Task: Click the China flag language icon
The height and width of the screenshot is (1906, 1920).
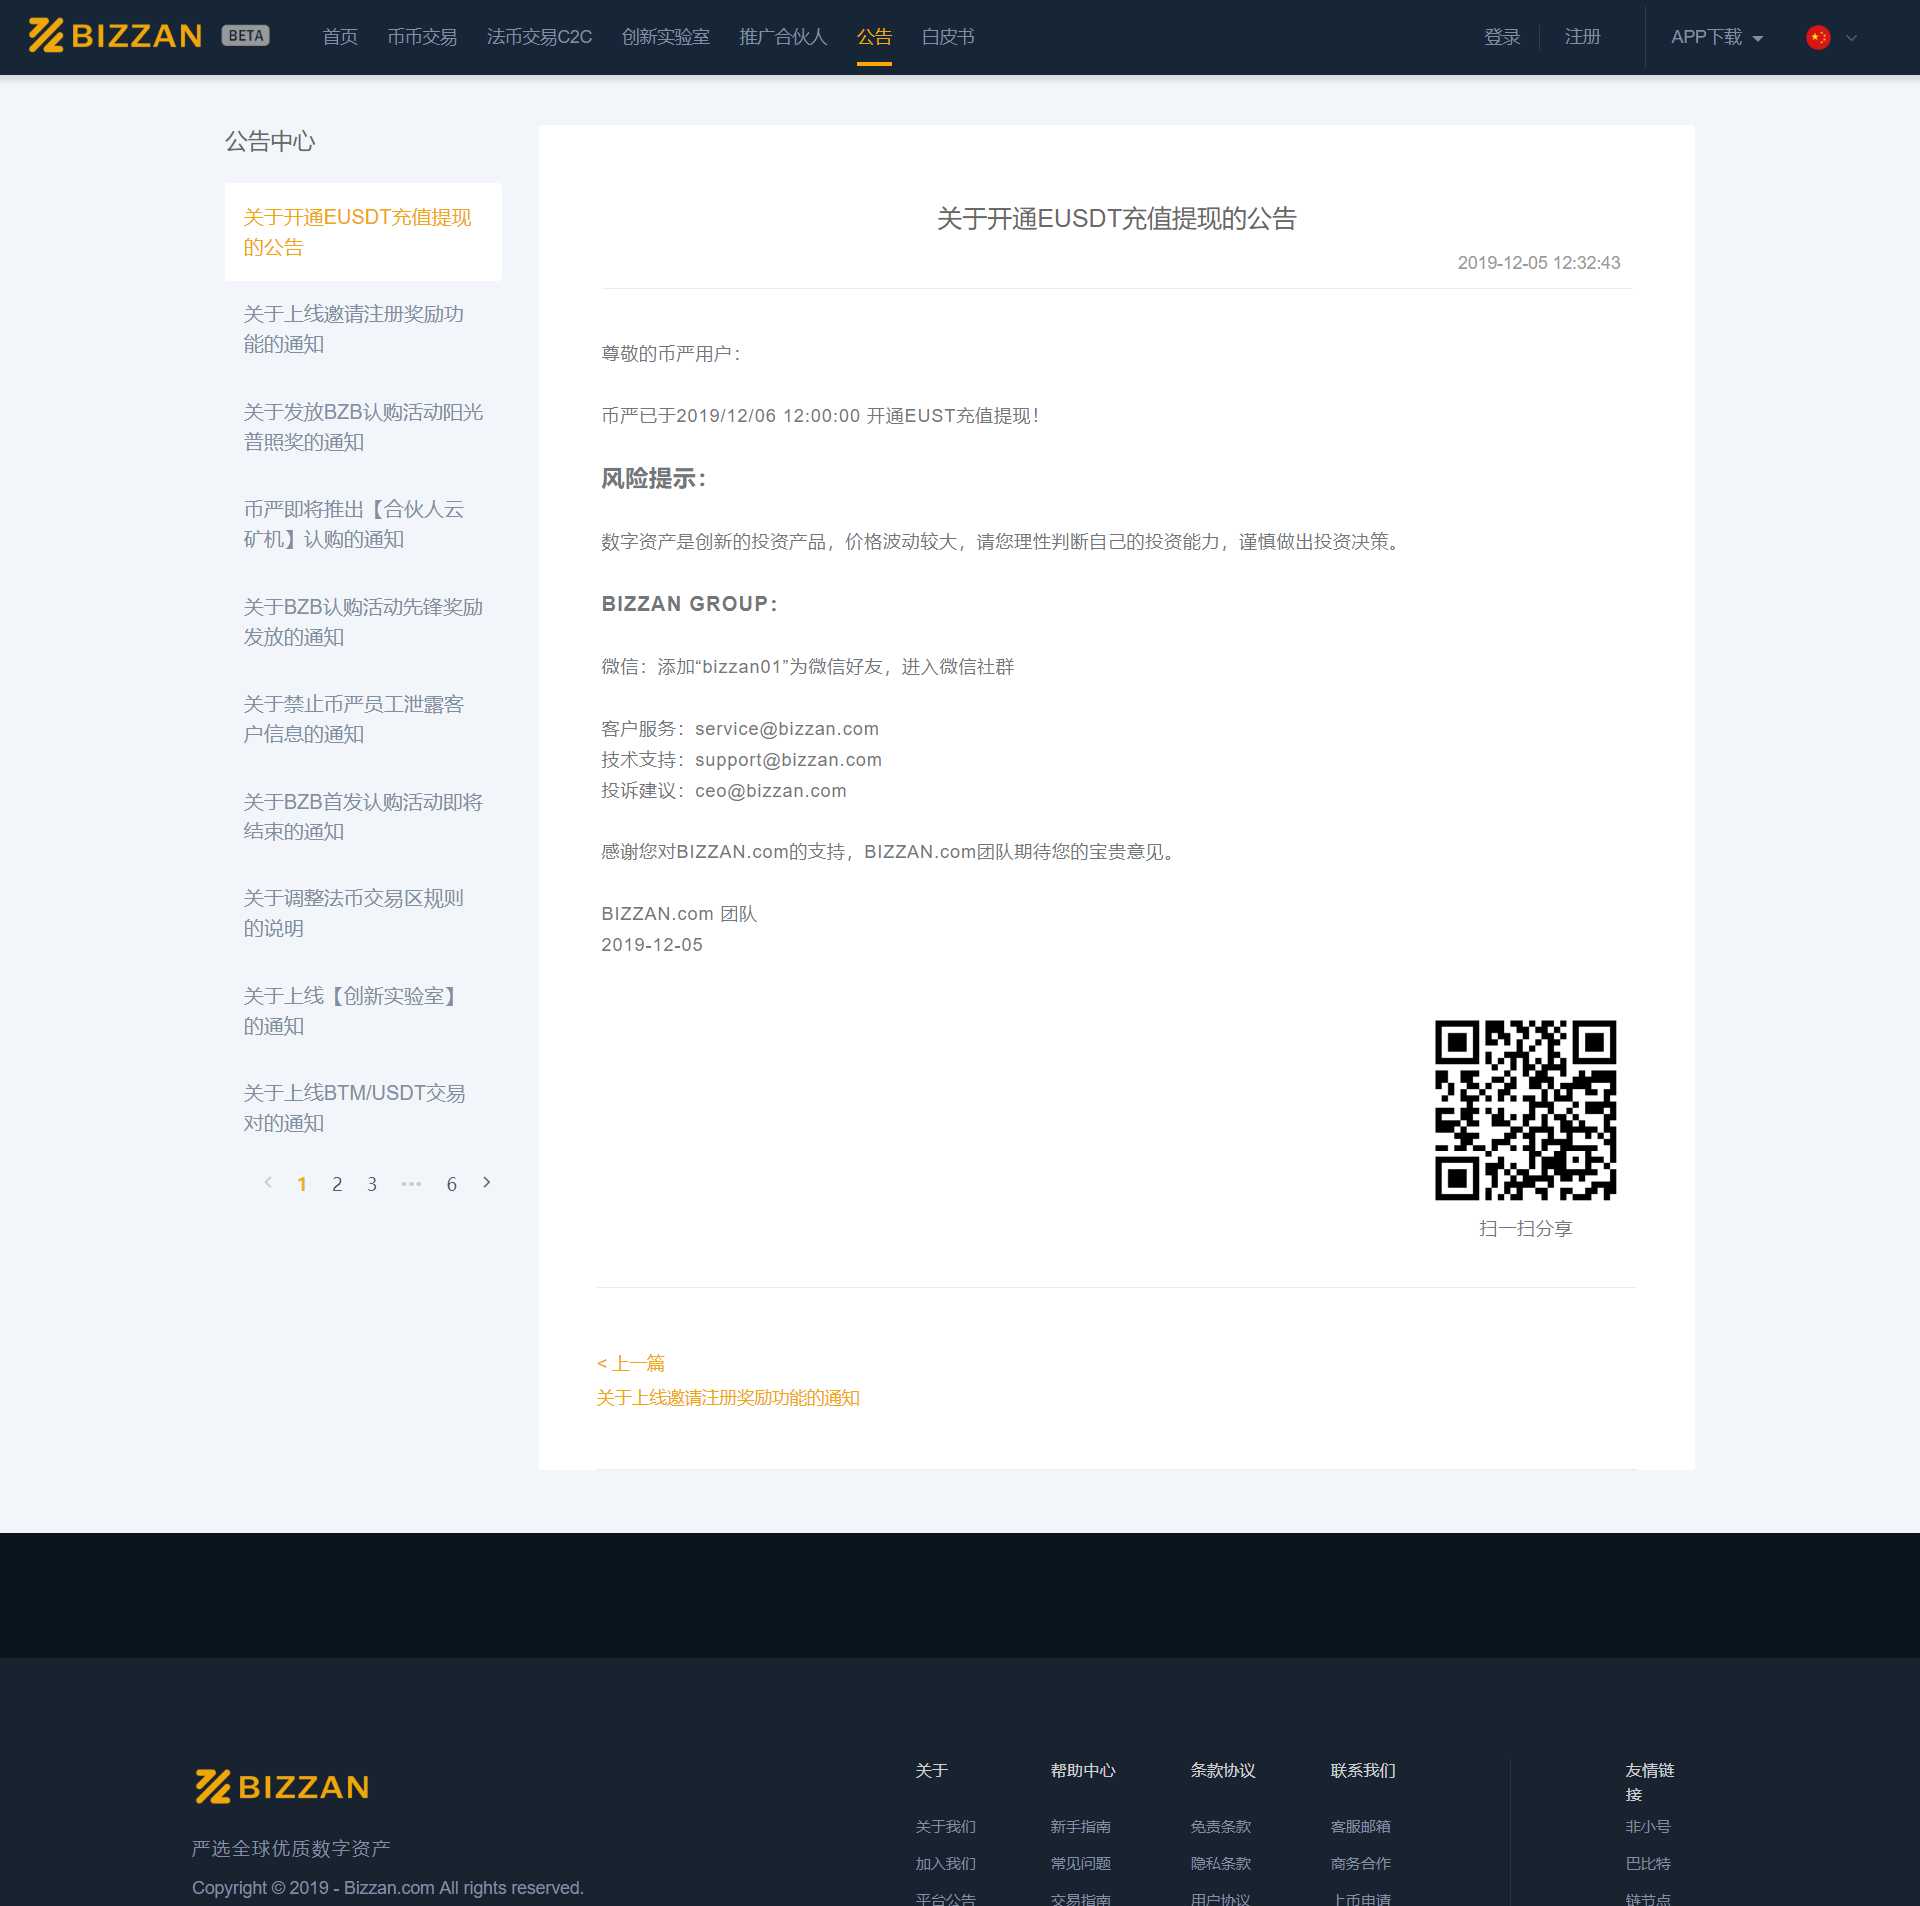Action: (x=1817, y=37)
